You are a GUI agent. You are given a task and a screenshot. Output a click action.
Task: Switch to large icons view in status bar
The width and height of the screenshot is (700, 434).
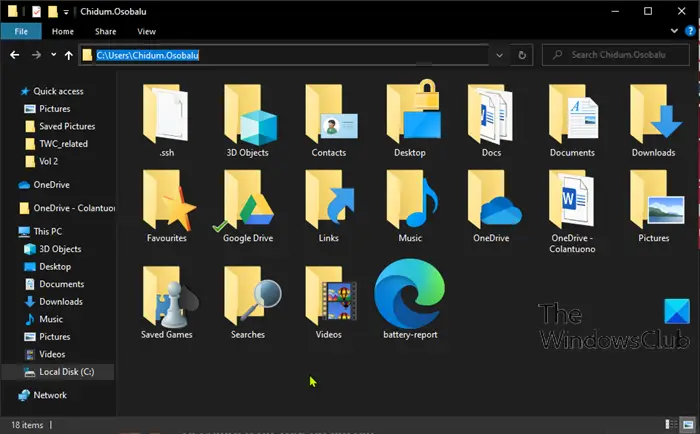[686, 426]
